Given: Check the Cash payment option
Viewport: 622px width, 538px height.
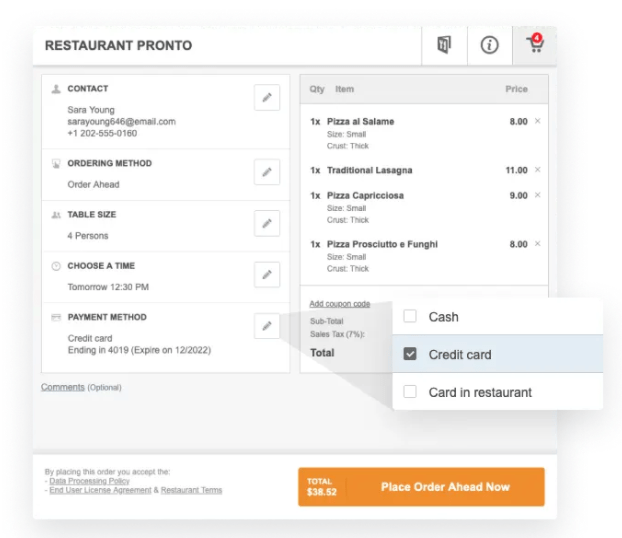Looking at the screenshot, I should click(410, 317).
